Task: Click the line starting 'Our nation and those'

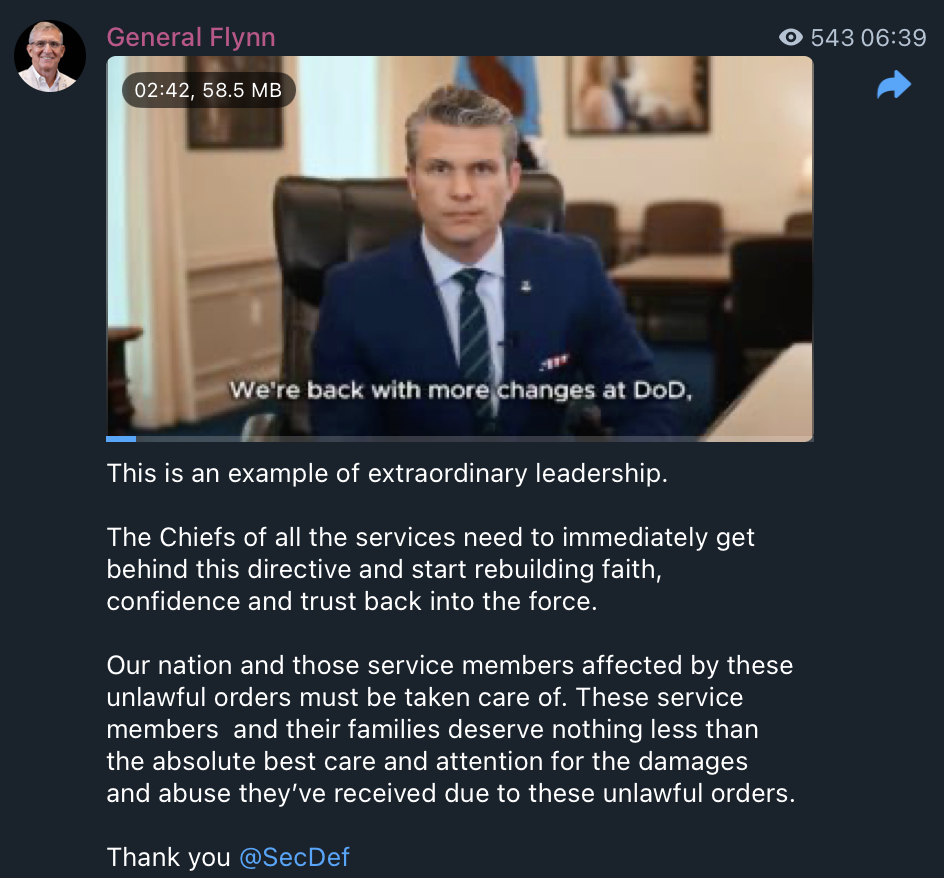Action: (x=450, y=665)
